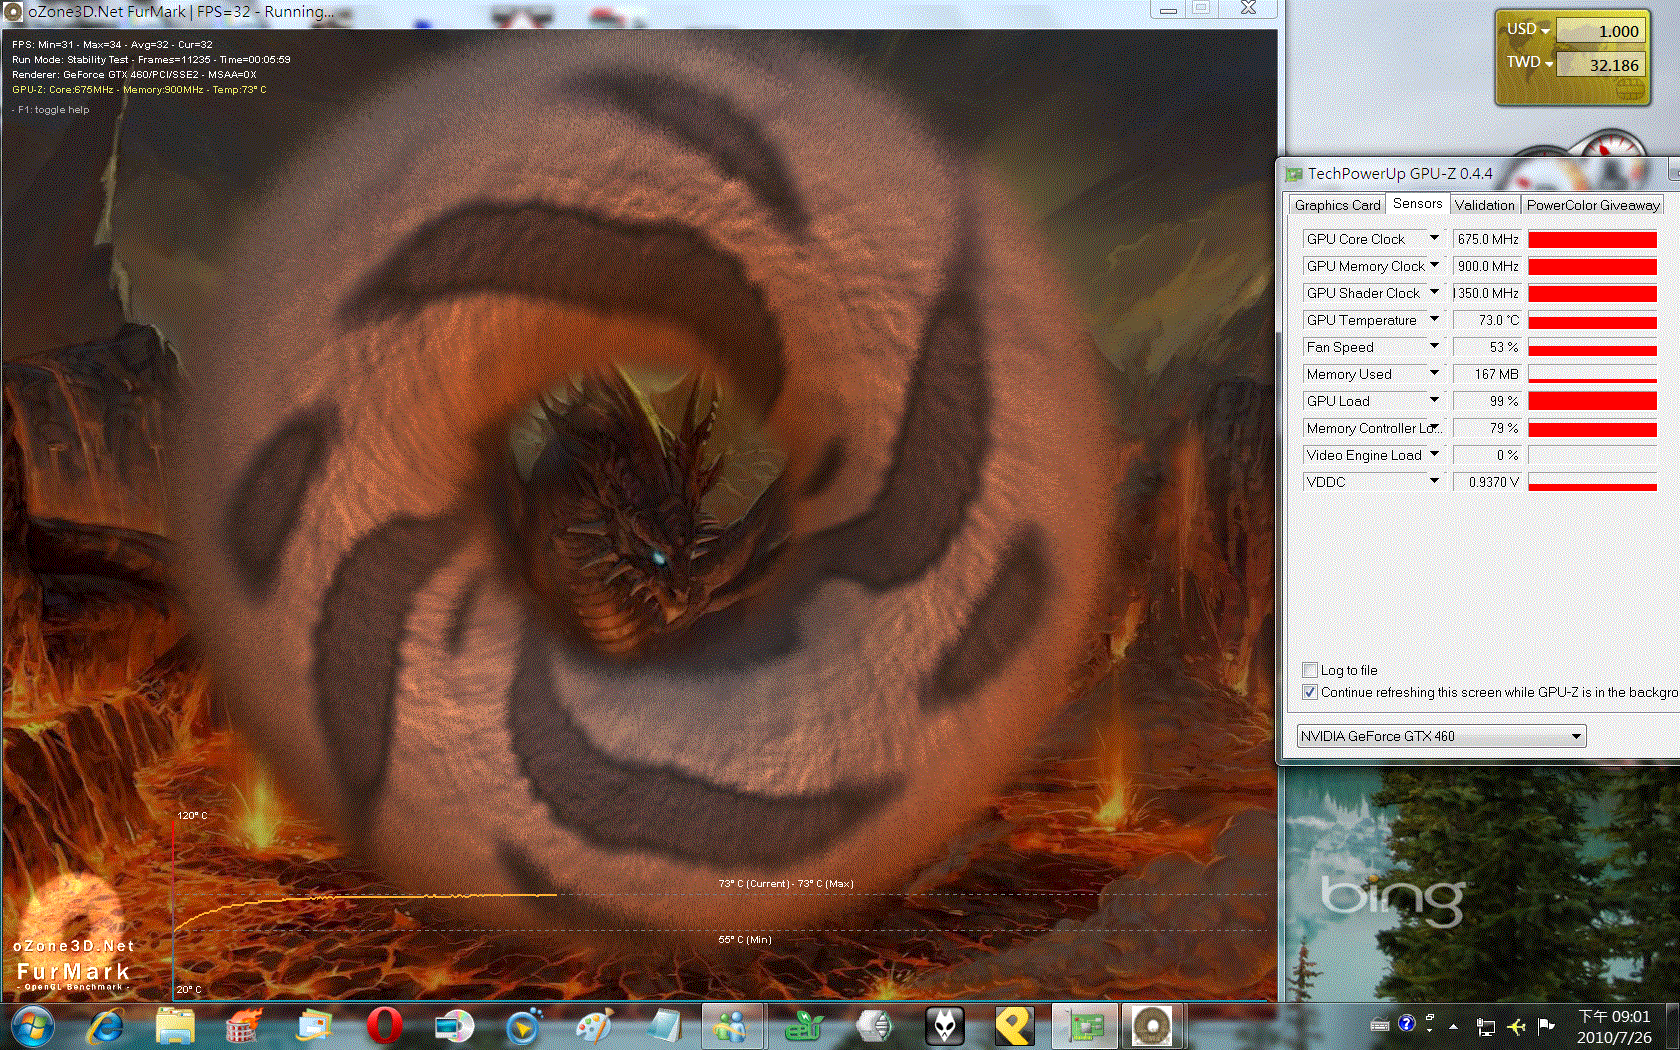Launch Internet Explorer from the taskbar

pos(105,1026)
